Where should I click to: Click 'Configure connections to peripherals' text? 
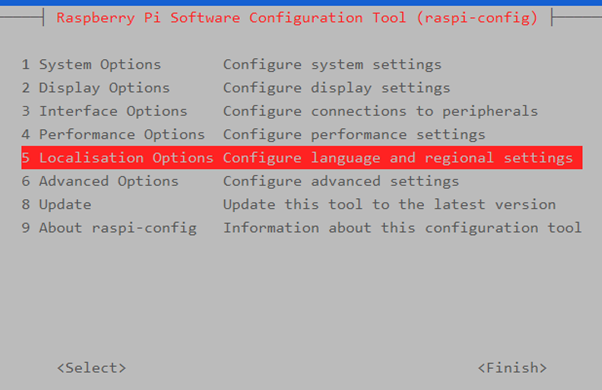(x=380, y=111)
